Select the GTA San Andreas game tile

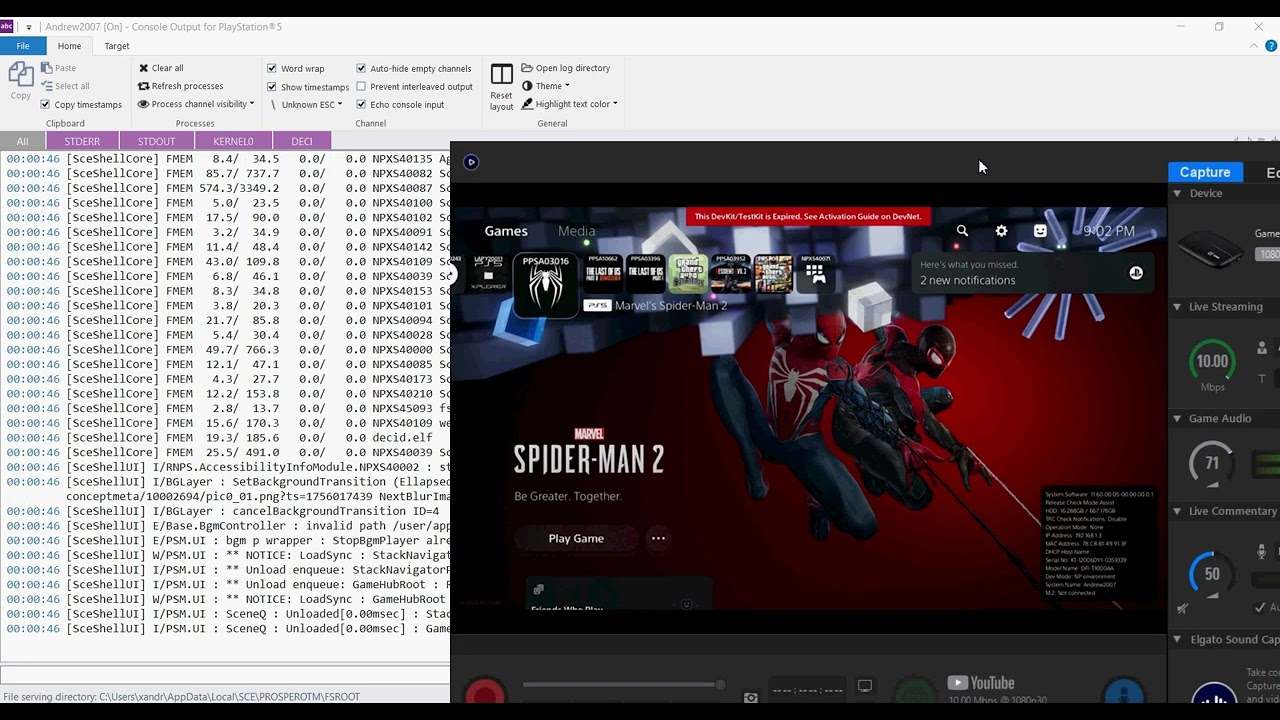pyautogui.click(x=688, y=273)
